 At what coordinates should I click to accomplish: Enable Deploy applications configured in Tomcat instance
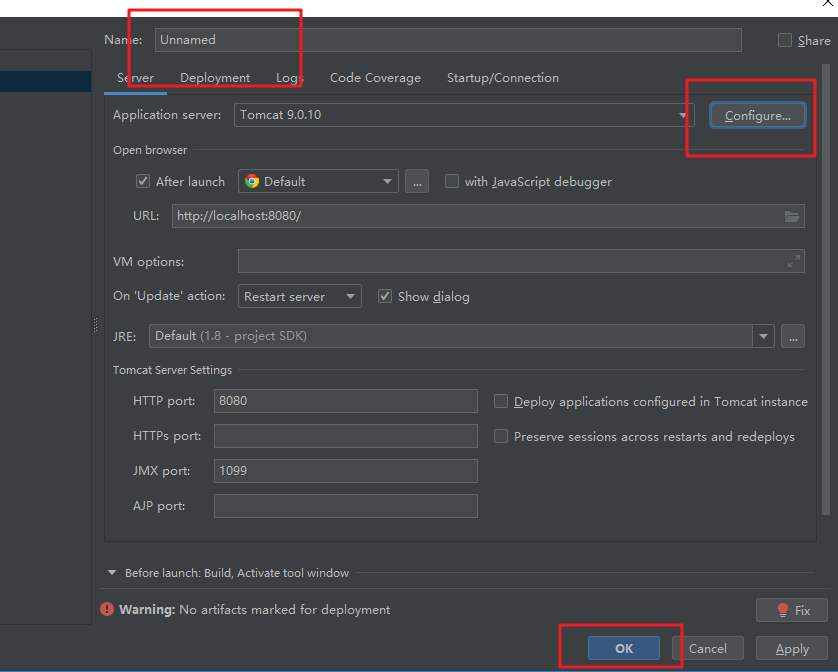click(x=501, y=401)
